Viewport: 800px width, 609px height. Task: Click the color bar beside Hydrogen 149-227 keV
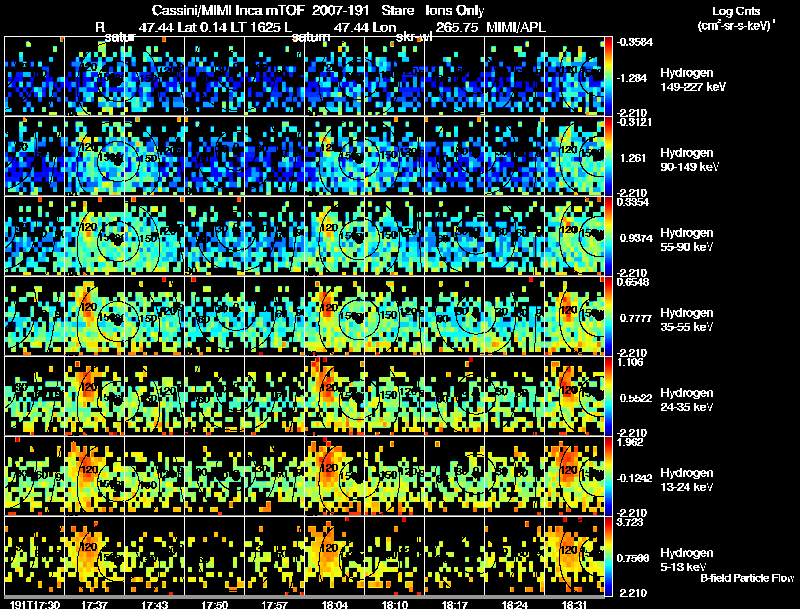coord(608,76)
